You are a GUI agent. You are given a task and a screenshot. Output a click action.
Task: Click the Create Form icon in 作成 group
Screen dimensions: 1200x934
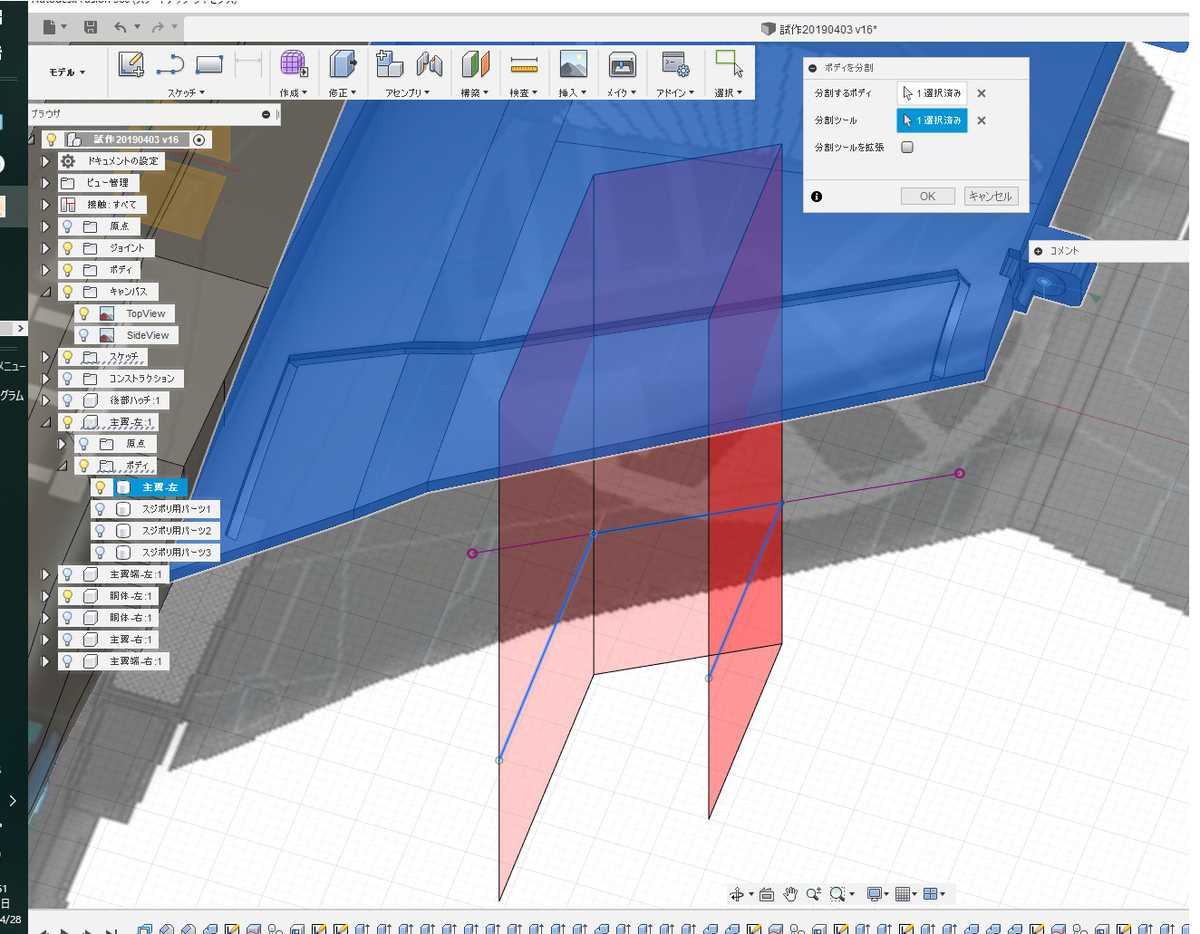pyautogui.click(x=293, y=65)
